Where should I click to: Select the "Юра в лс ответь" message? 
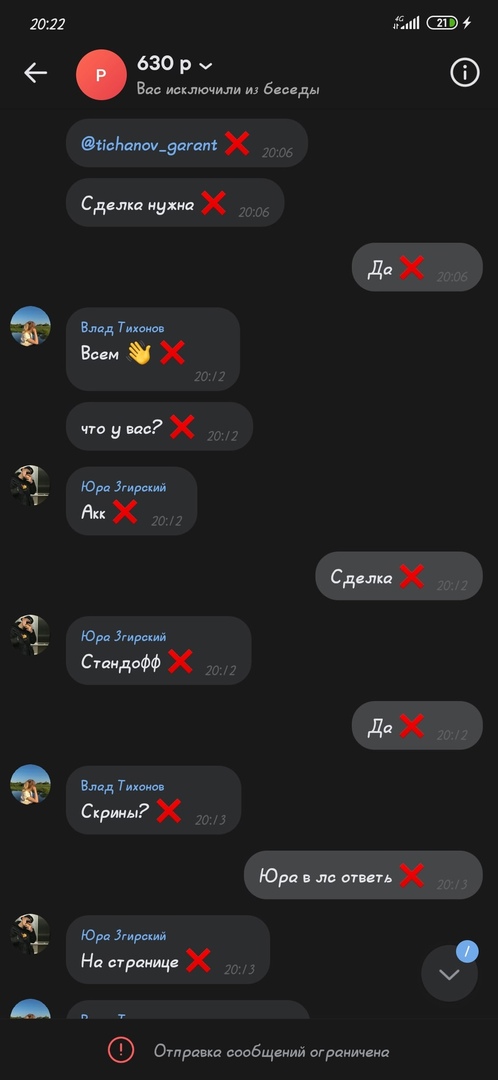(x=363, y=875)
